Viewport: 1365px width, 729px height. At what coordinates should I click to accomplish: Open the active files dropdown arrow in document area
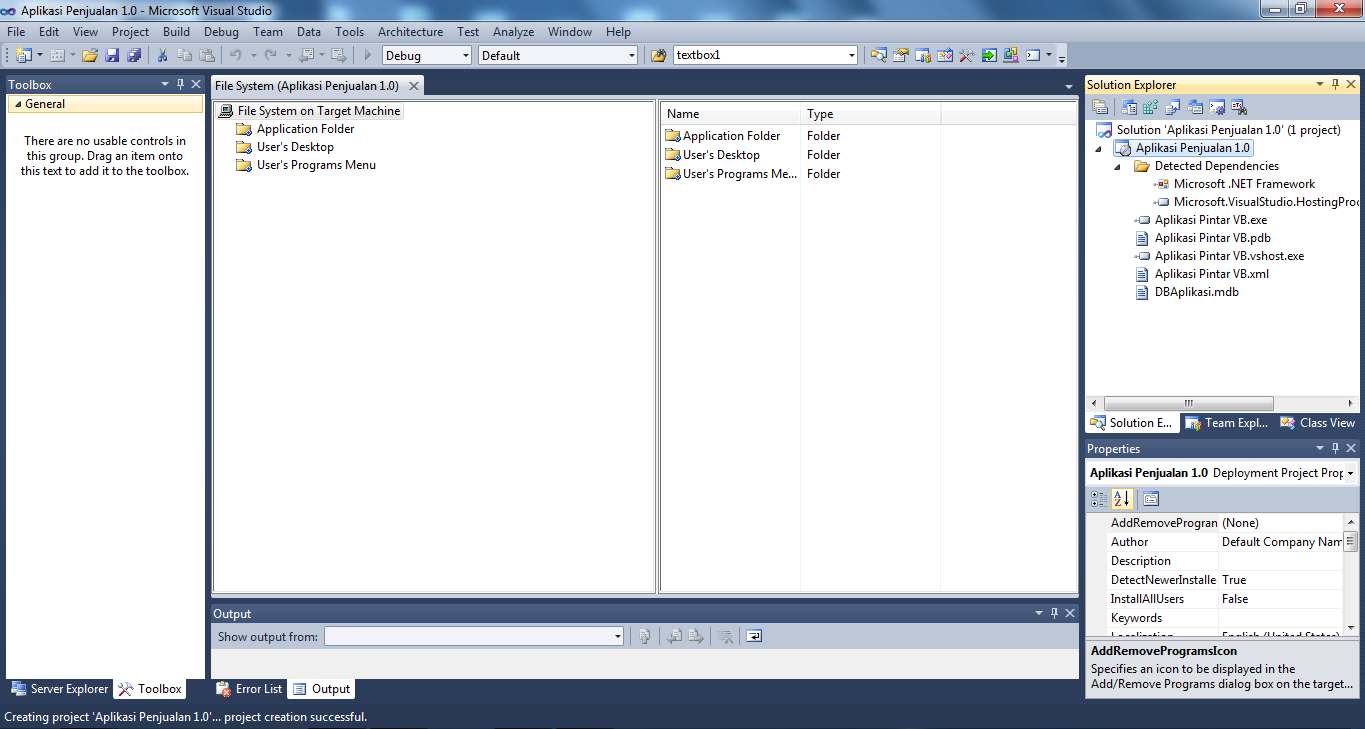[x=1069, y=86]
